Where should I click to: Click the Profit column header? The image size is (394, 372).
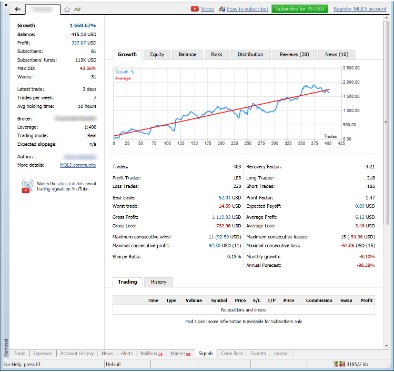pos(366,300)
